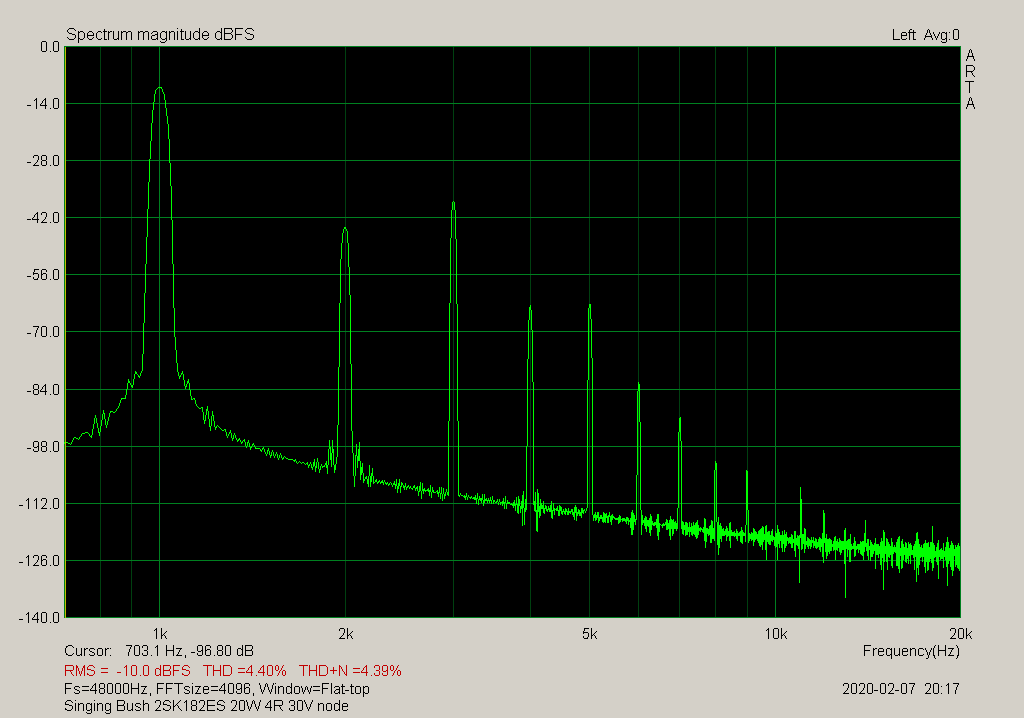Click the 5k frequency axis label

[590, 634]
